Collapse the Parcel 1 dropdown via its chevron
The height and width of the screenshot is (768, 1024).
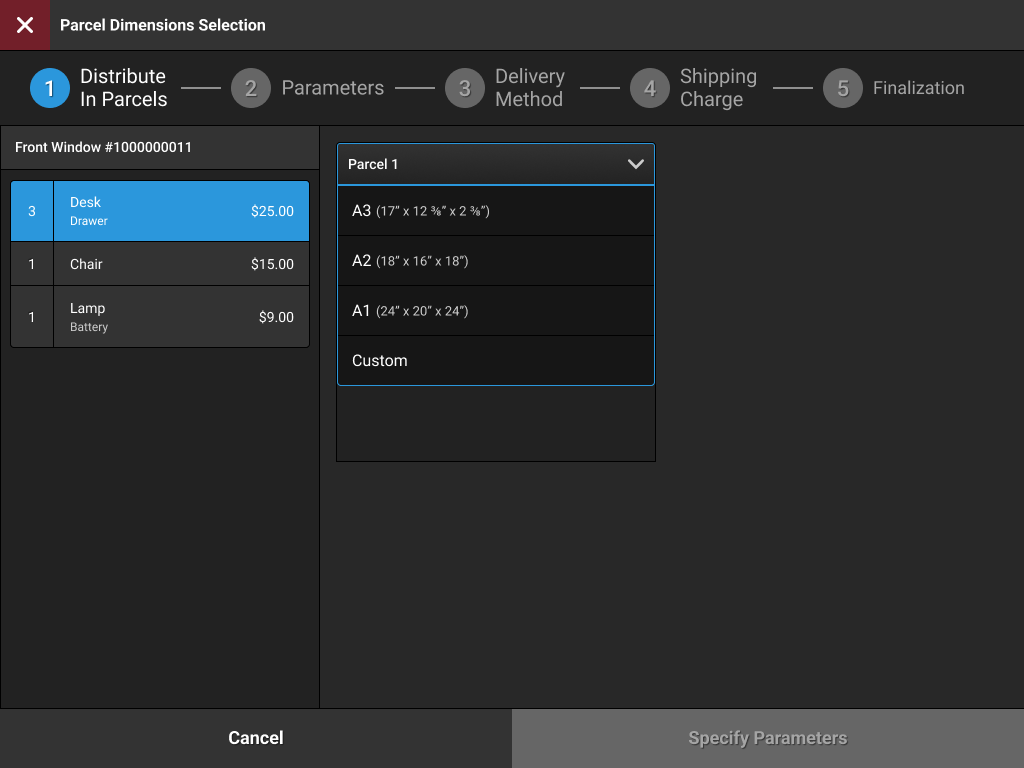click(x=636, y=163)
